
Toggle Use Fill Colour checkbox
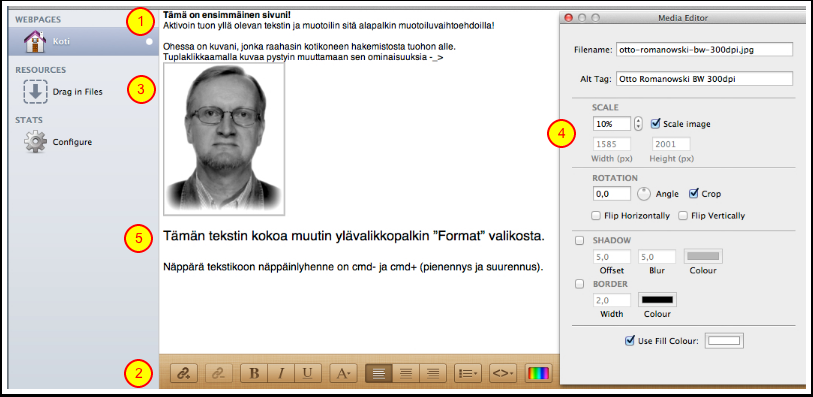pos(630,341)
